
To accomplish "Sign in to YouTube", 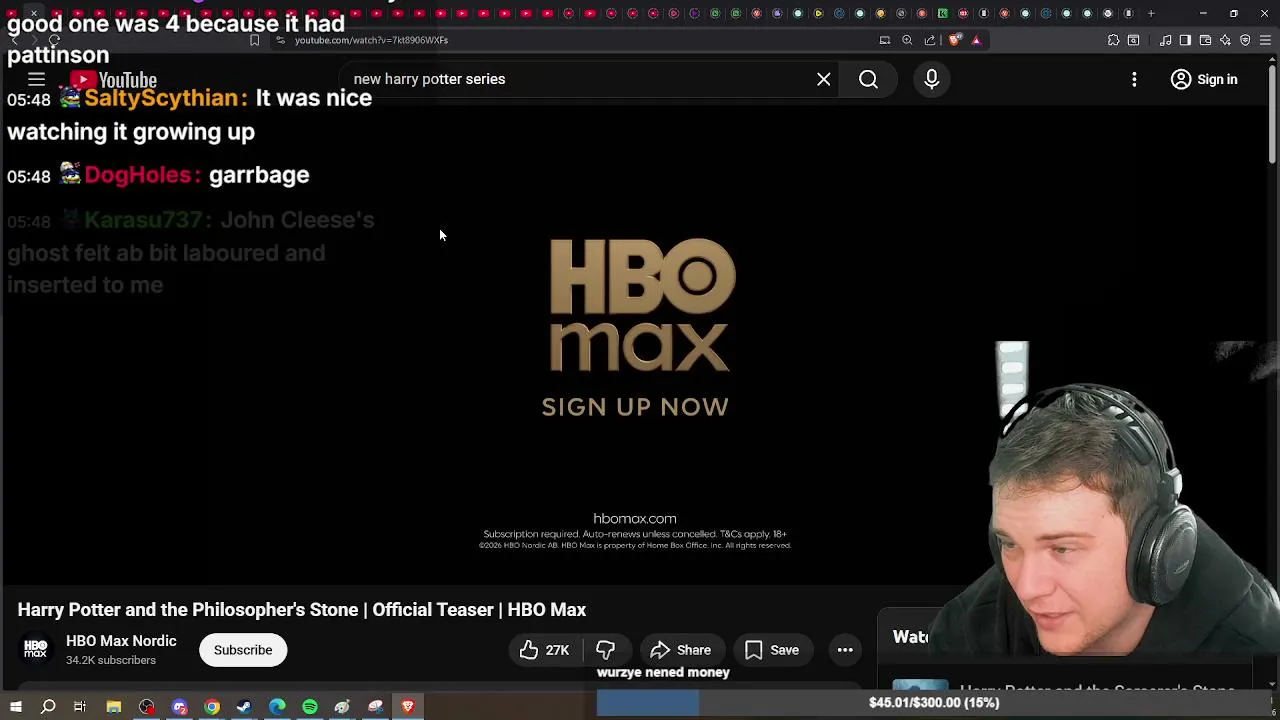I will [1204, 79].
